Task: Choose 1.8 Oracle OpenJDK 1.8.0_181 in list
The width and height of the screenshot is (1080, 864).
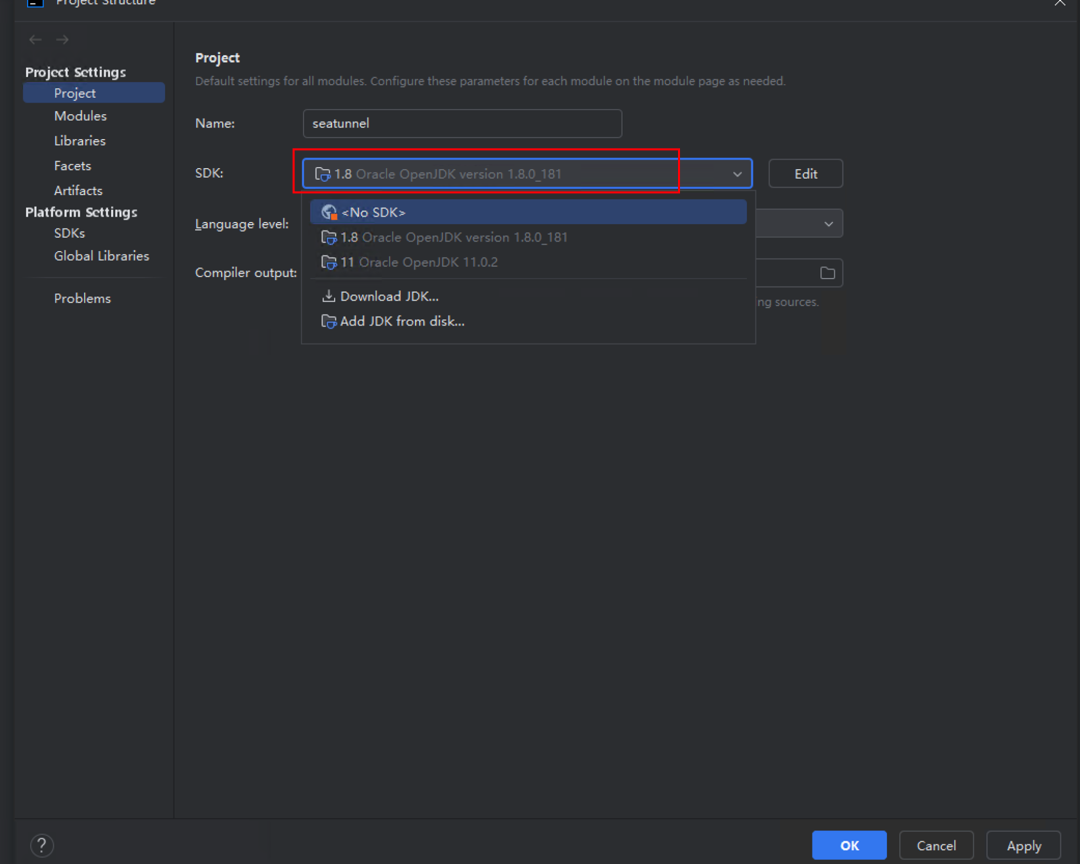Action: [x=528, y=237]
